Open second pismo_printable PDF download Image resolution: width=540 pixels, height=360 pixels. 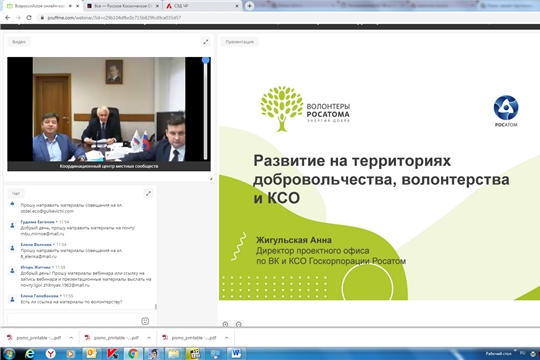112,338
